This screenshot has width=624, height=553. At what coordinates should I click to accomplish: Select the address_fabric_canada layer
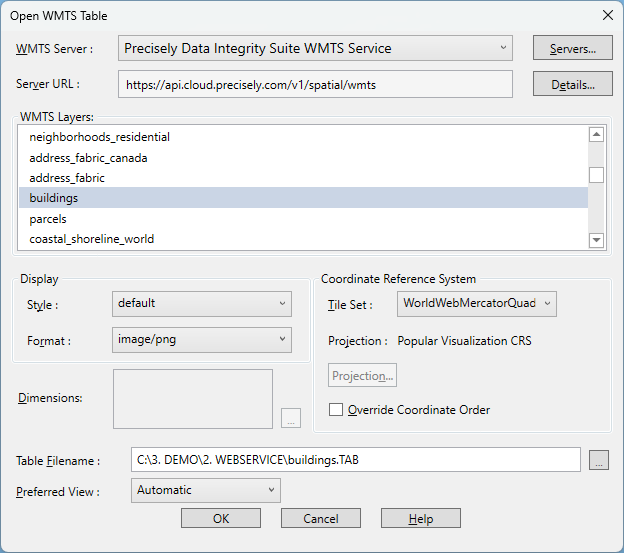pyautogui.click(x=89, y=157)
